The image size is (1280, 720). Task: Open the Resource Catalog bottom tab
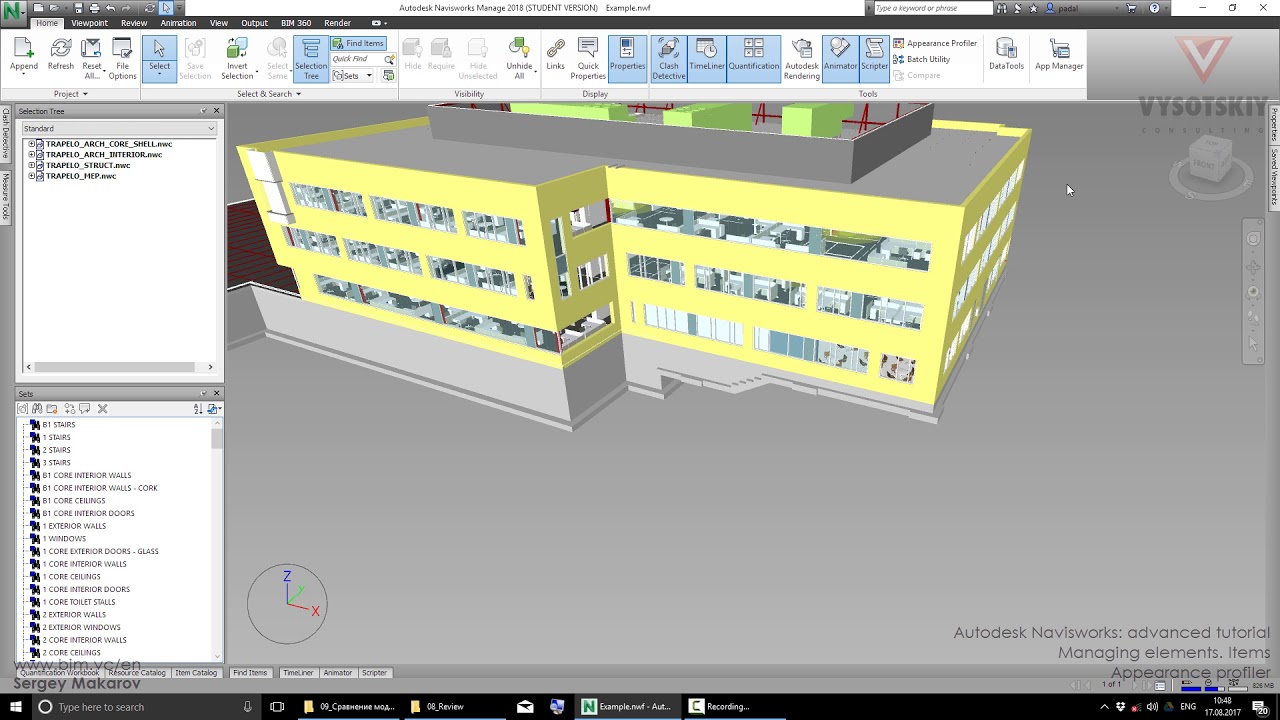click(137, 673)
